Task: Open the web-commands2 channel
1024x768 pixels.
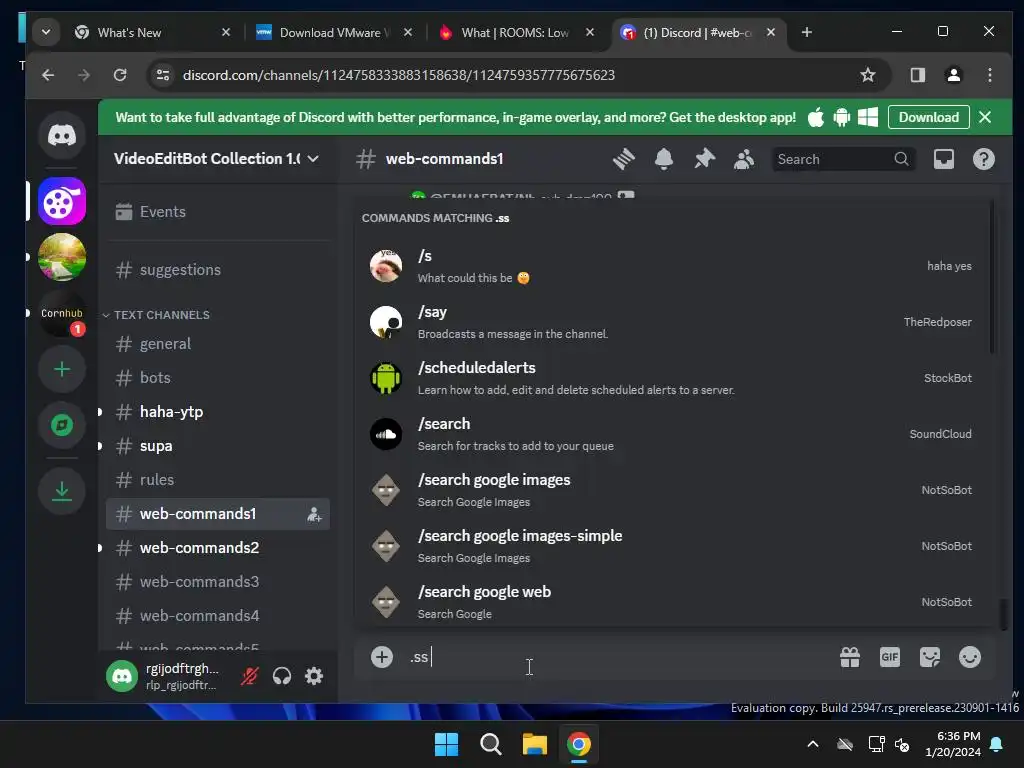Action: coord(217,547)
